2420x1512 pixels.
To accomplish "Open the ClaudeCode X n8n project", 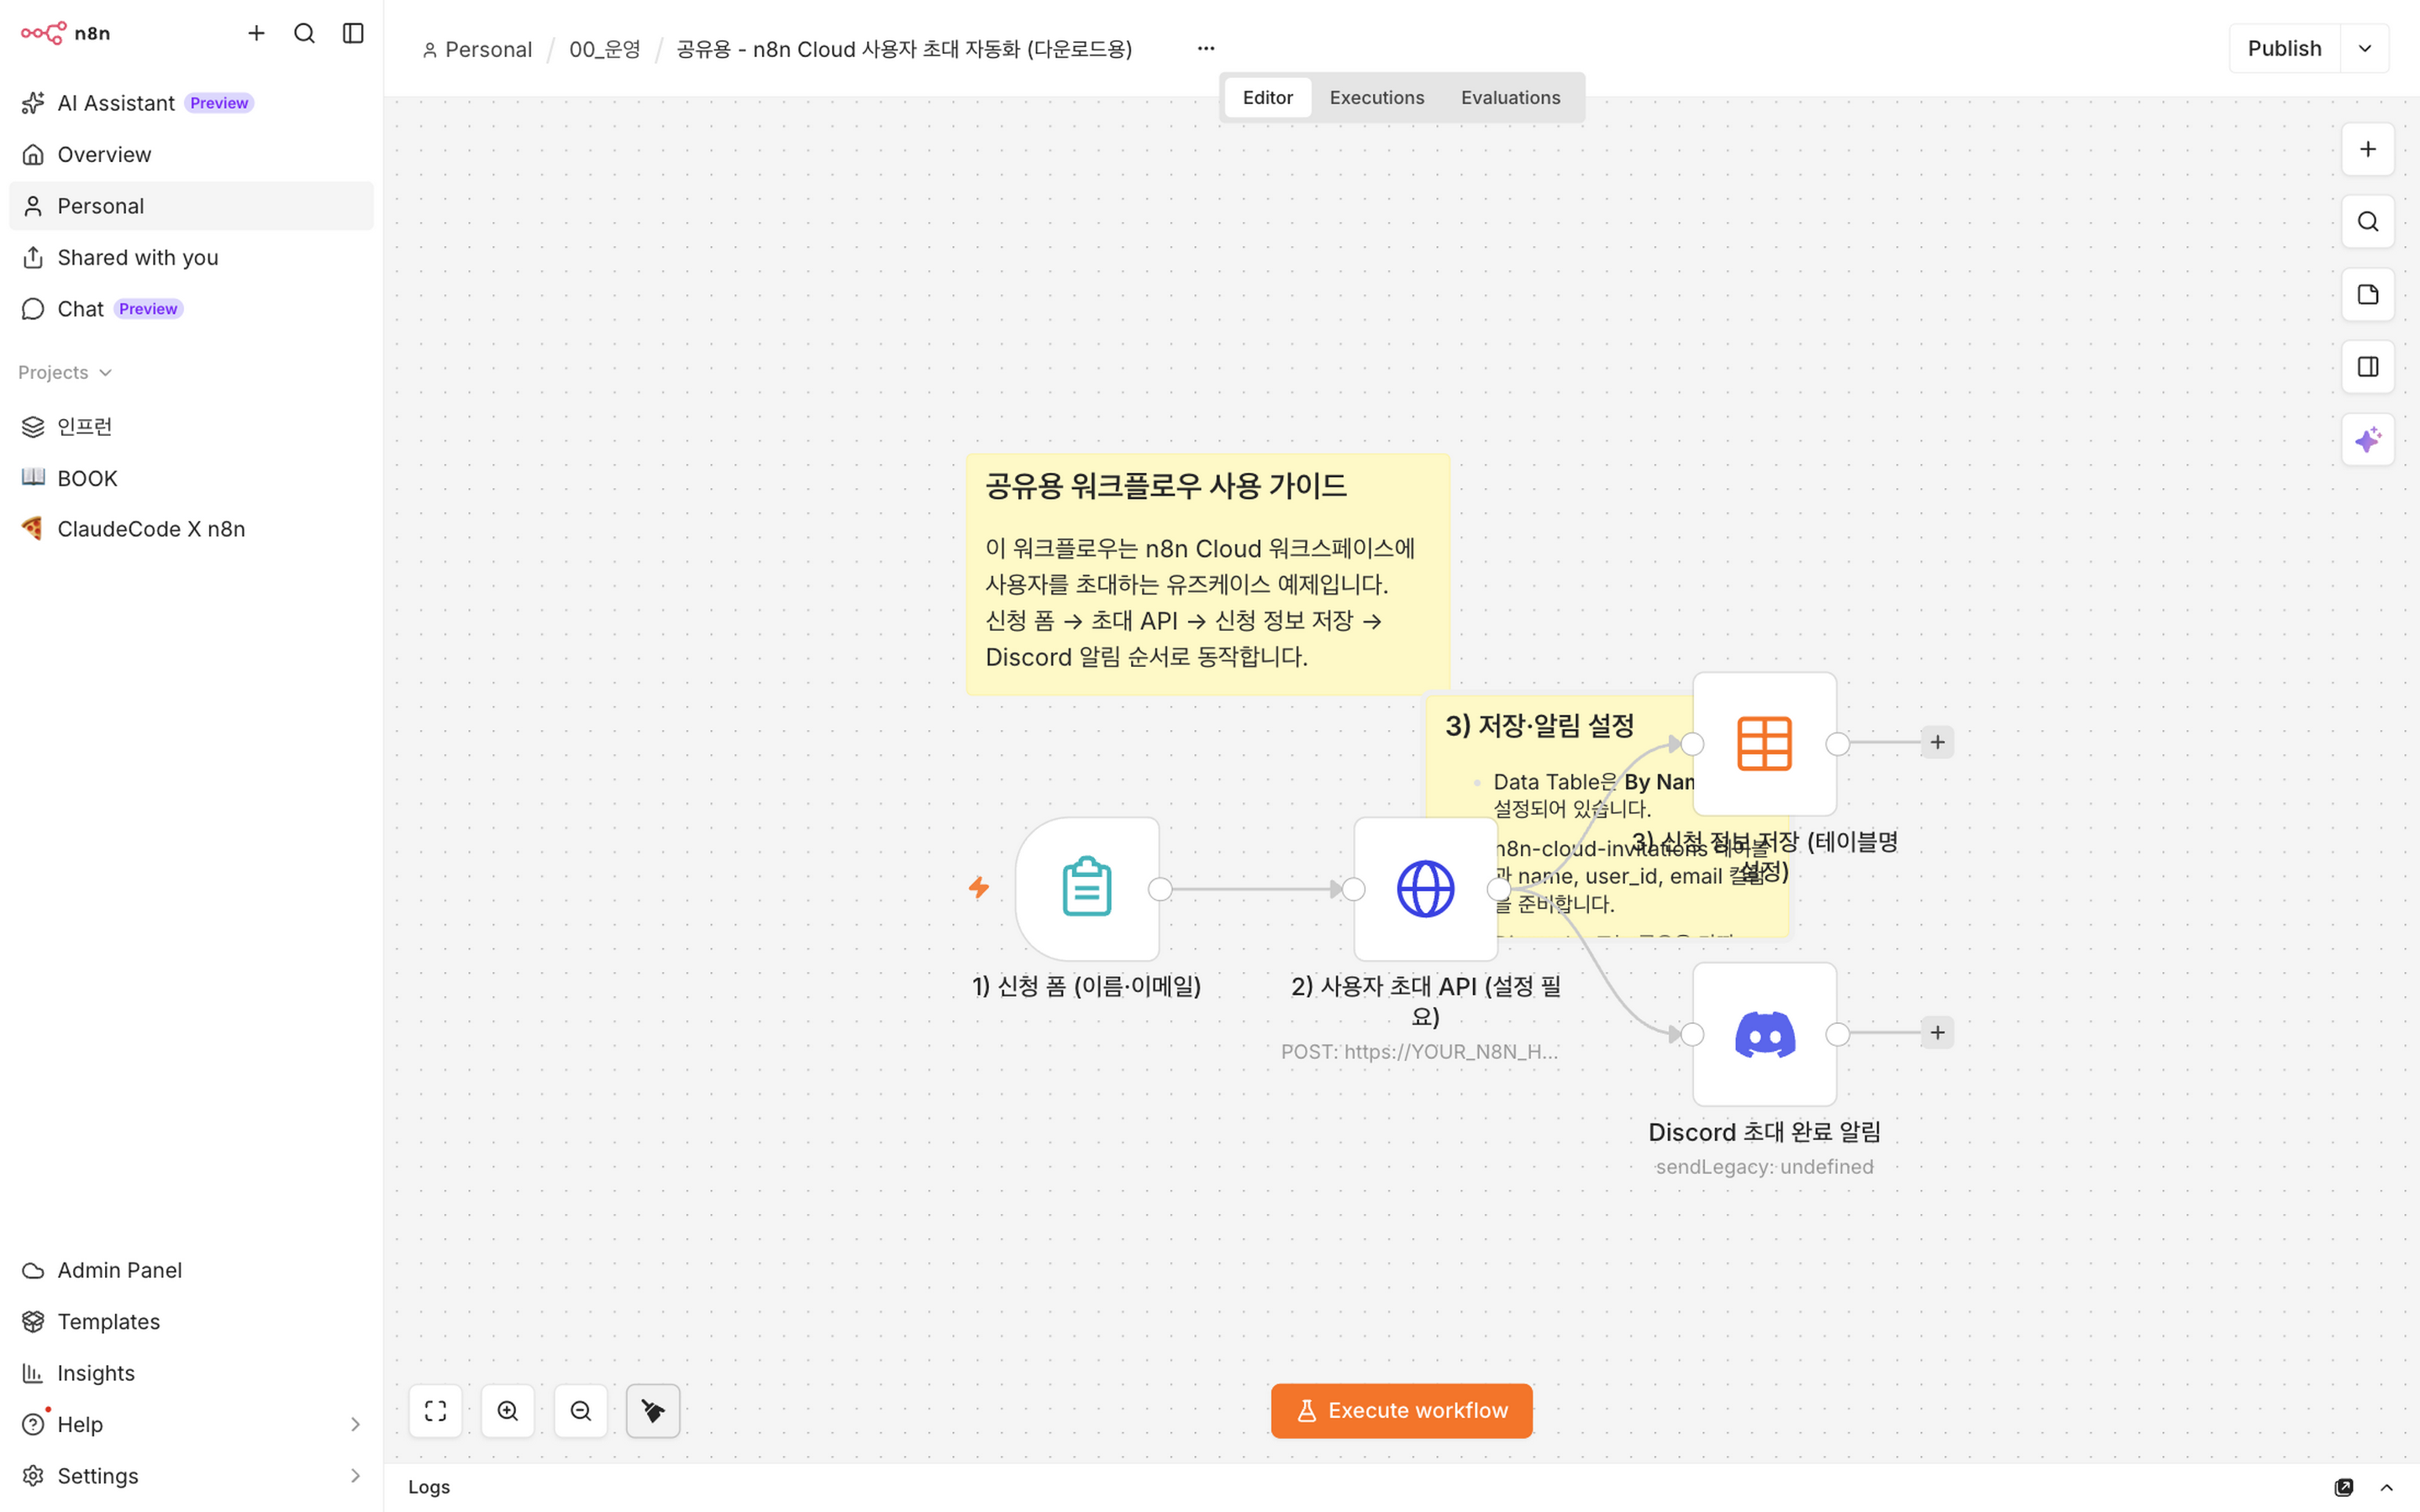I will [191, 529].
